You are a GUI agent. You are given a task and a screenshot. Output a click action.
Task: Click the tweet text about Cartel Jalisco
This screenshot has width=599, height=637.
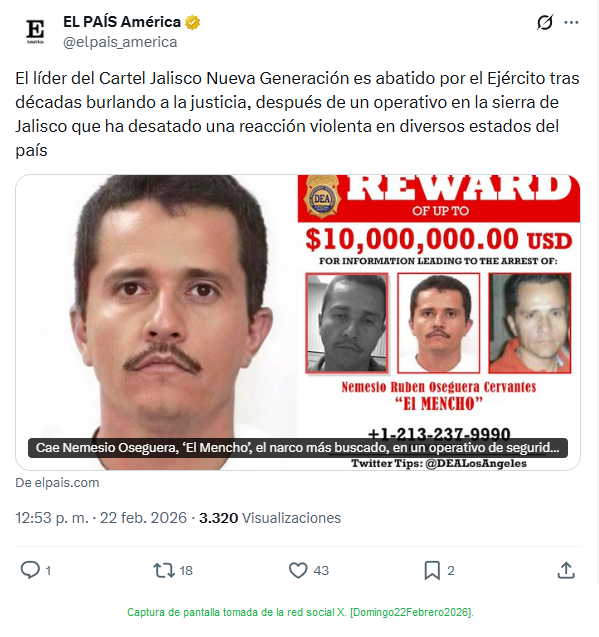297,114
